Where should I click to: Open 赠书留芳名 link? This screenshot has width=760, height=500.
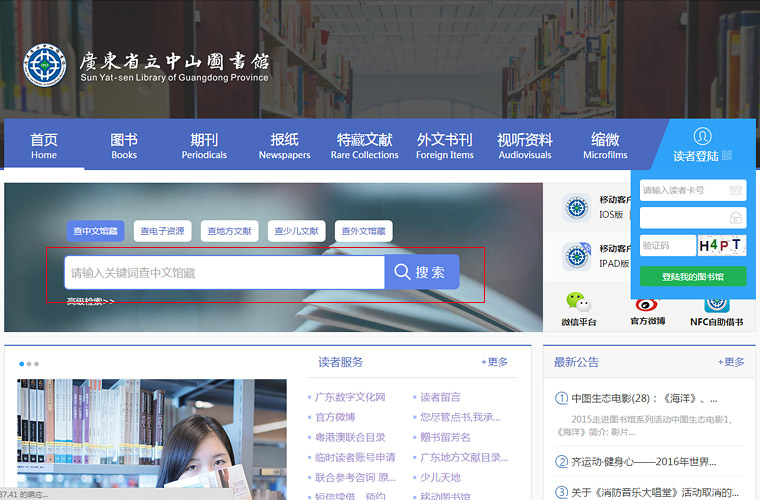click(445, 438)
